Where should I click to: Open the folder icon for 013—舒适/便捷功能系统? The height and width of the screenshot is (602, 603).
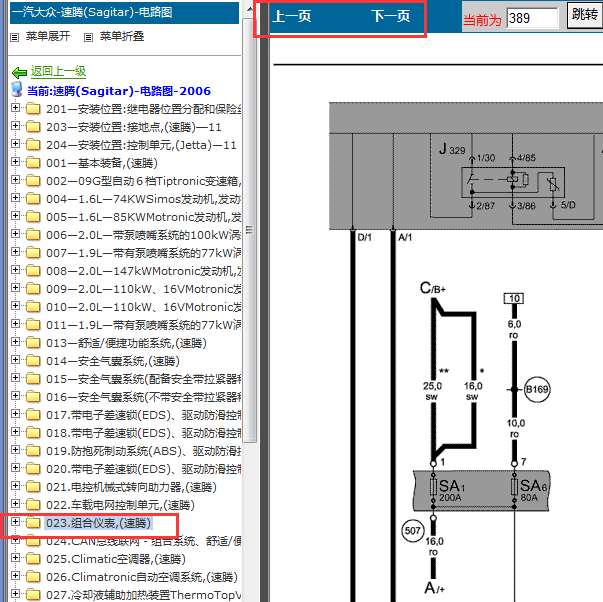(x=33, y=343)
